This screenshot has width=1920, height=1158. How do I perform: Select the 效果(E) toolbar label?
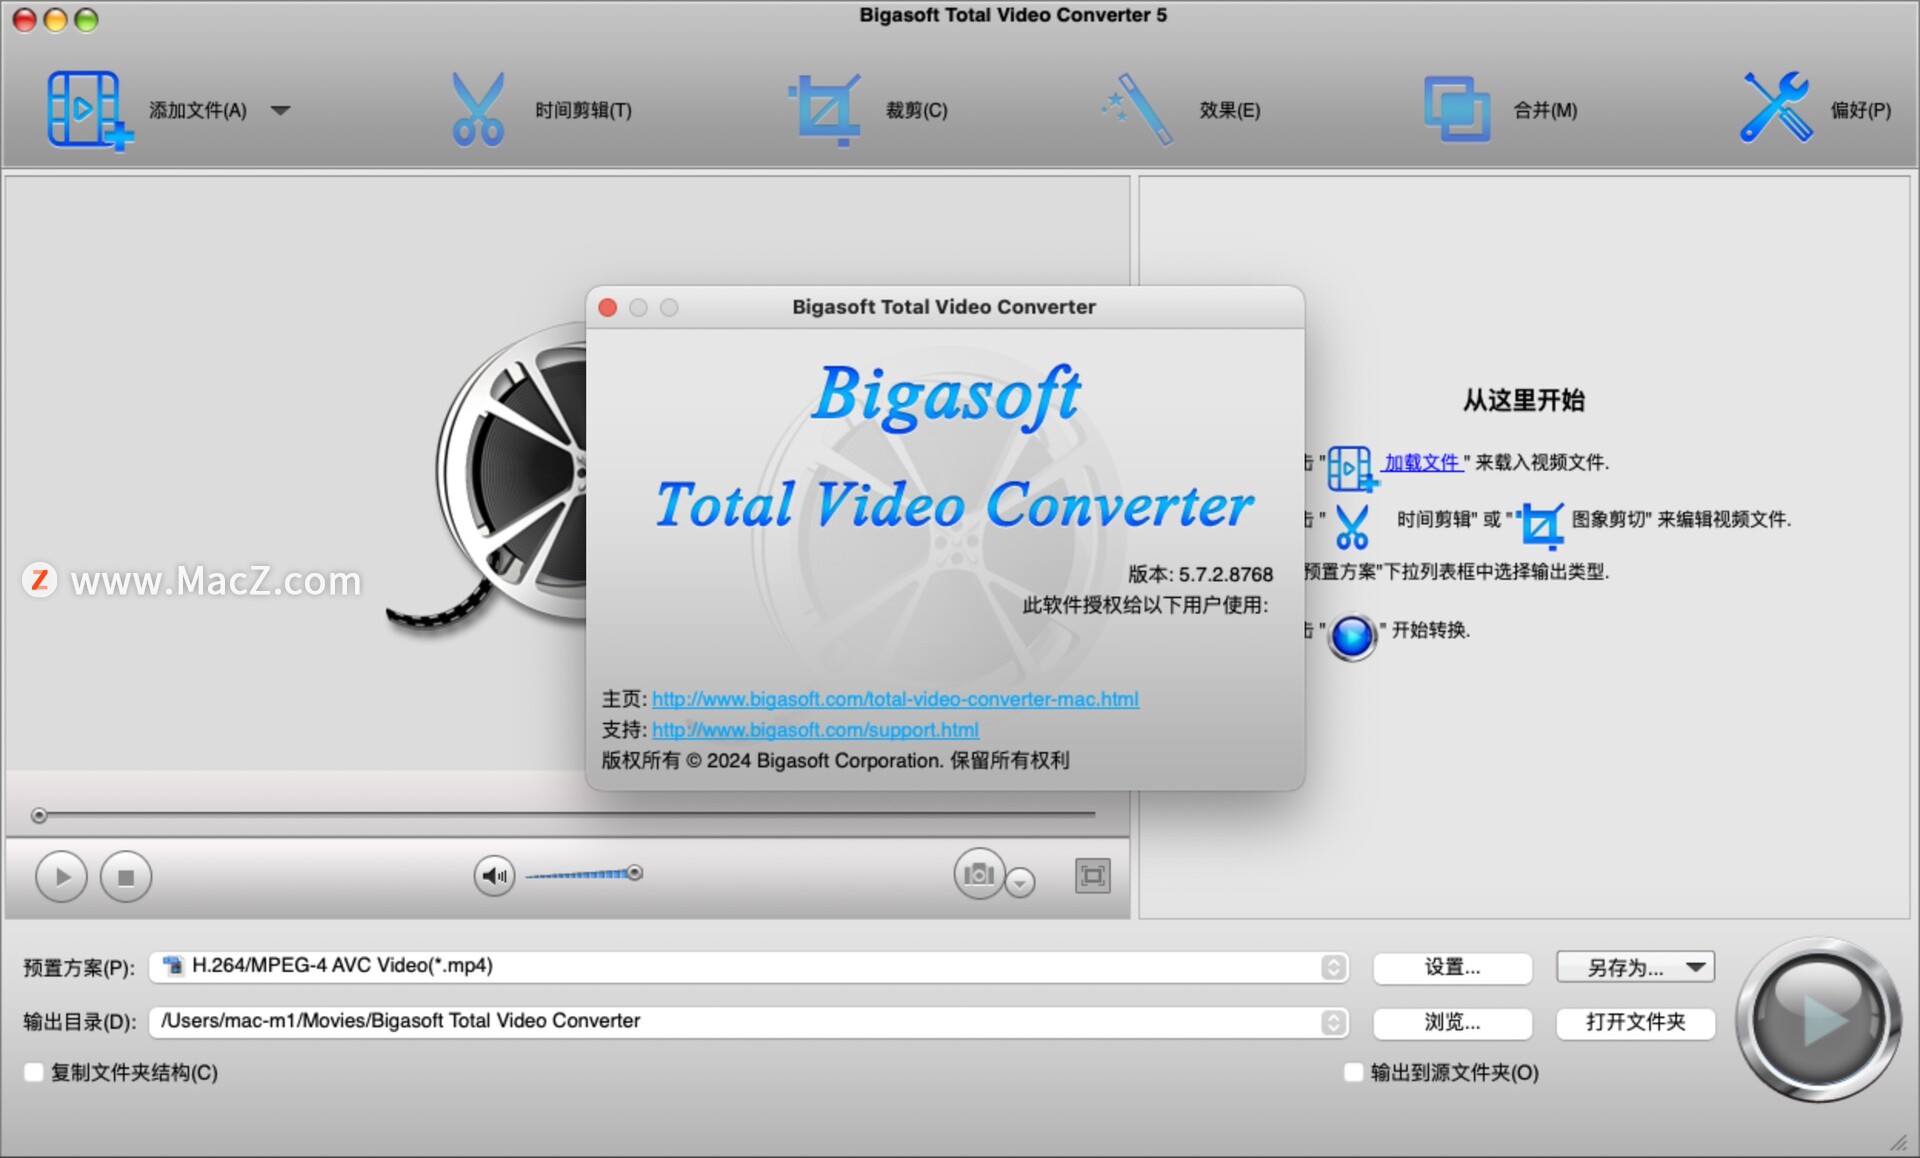[1230, 110]
